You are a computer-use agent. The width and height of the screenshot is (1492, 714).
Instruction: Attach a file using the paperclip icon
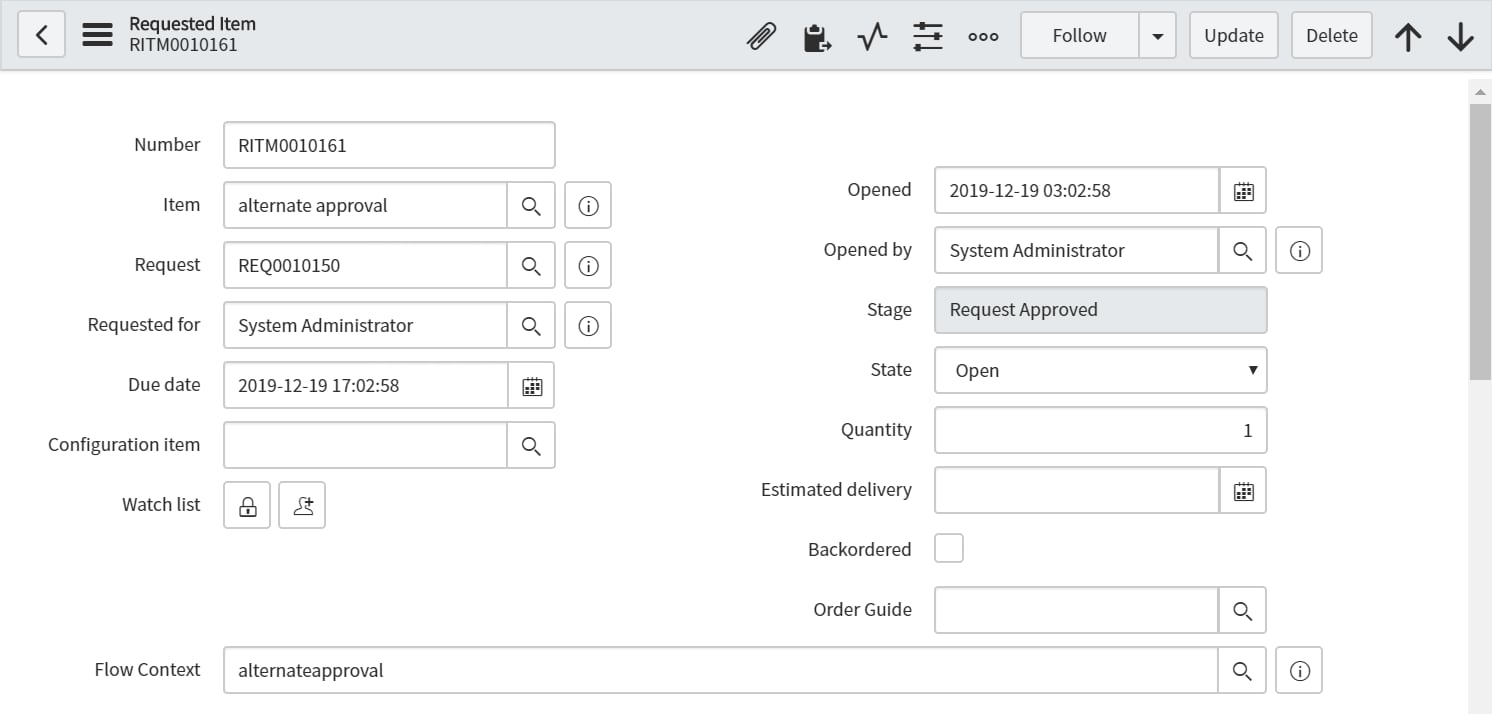coord(761,35)
